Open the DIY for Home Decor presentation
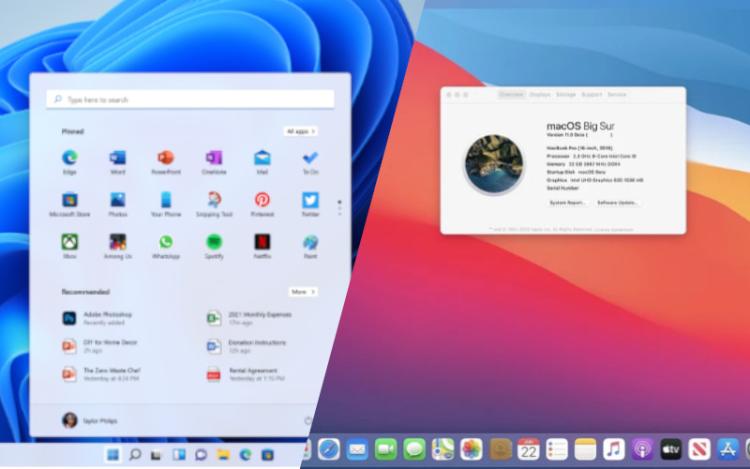The image size is (750, 469). coord(99,346)
